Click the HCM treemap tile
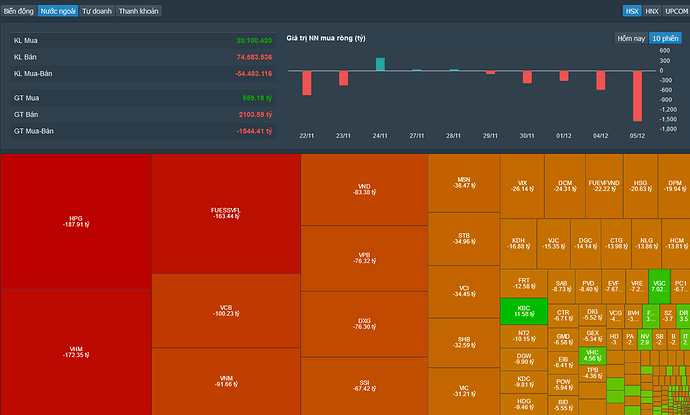 676,244
